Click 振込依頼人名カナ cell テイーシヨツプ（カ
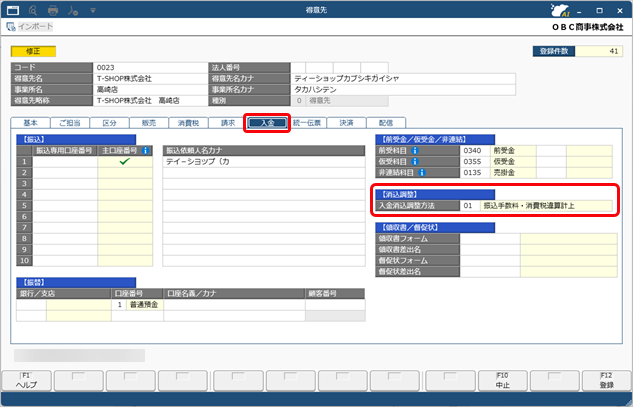This screenshot has height=407, width=633. [264, 162]
